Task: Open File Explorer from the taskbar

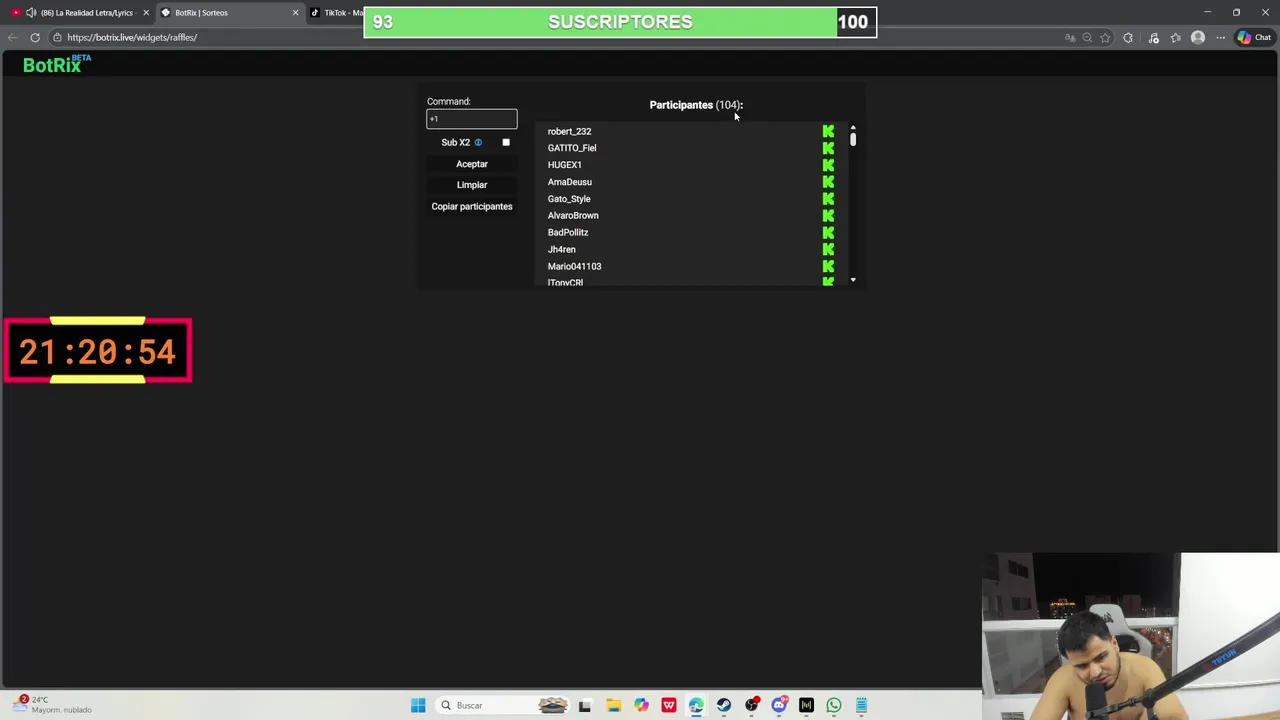Action: (613, 705)
